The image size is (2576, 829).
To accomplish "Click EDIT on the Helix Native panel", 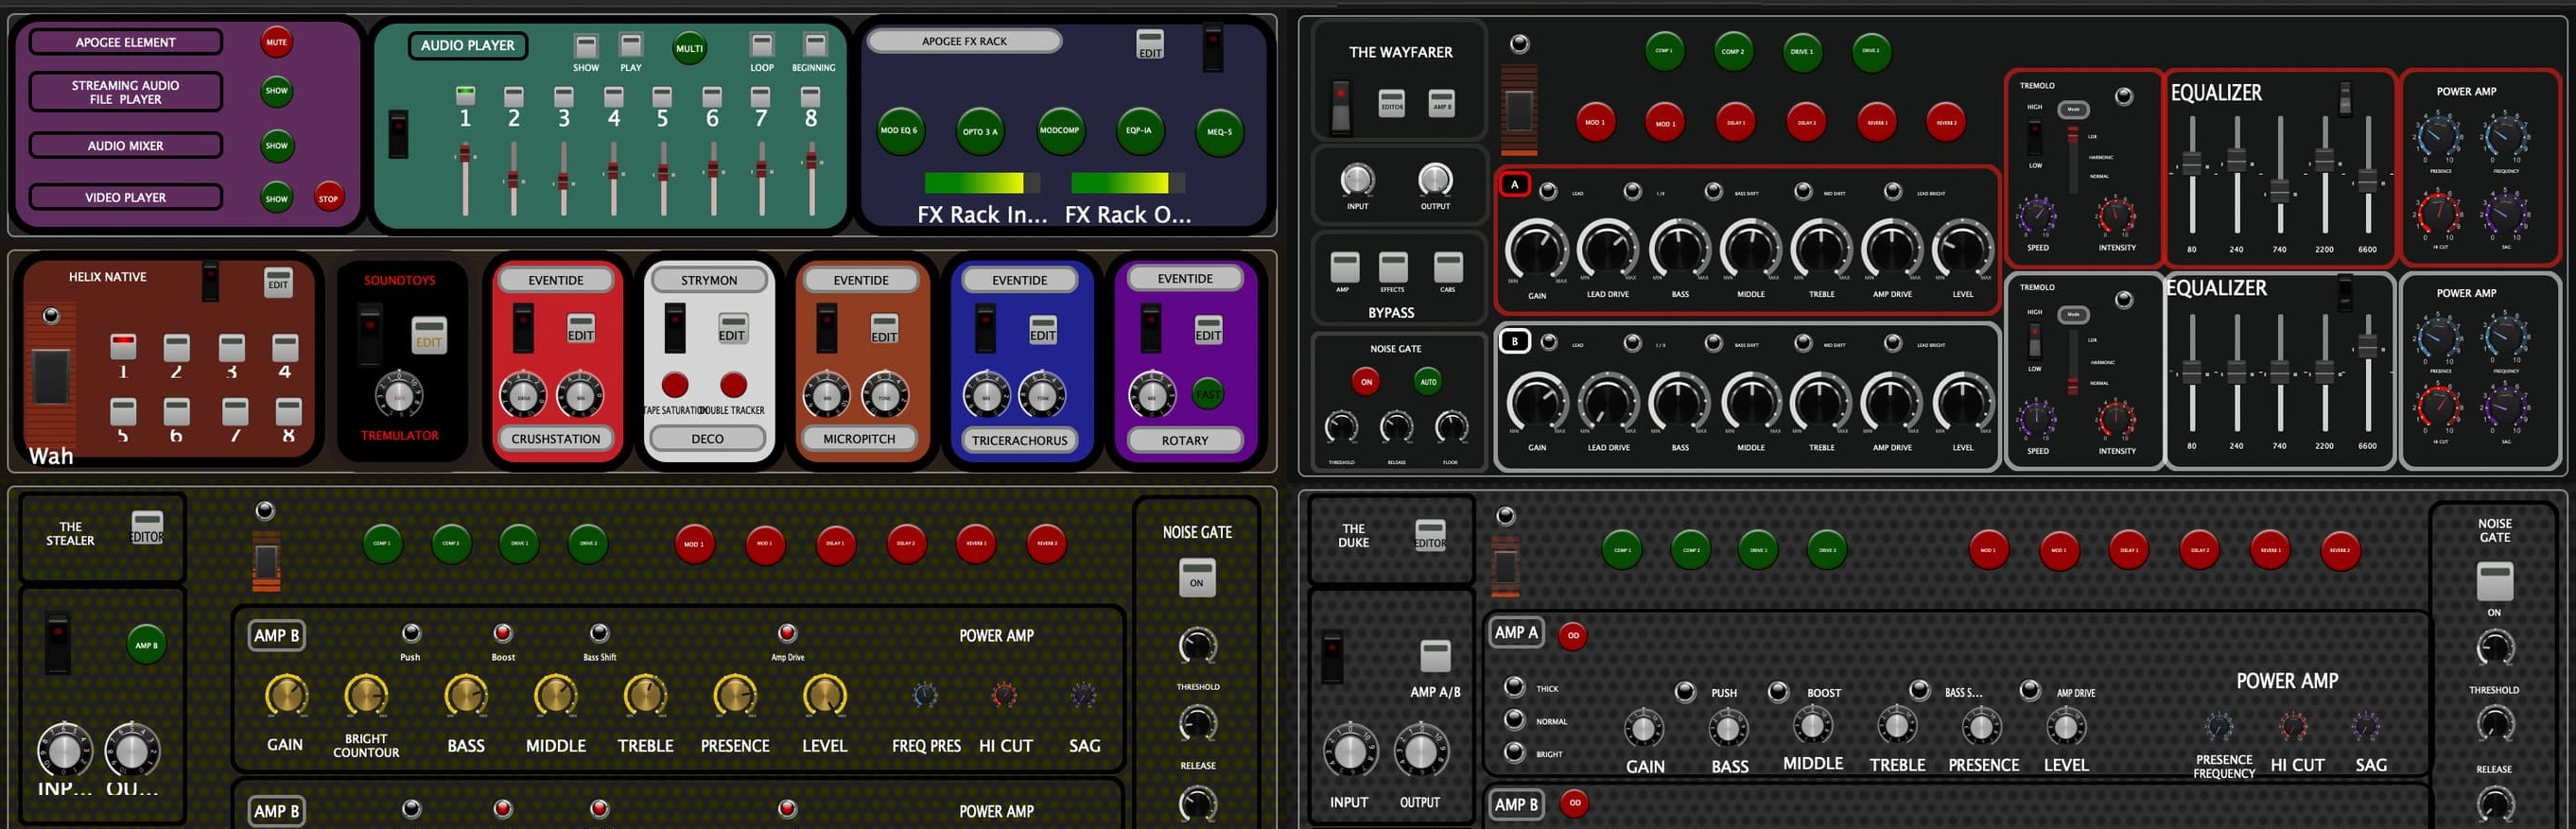I will click(278, 282).
